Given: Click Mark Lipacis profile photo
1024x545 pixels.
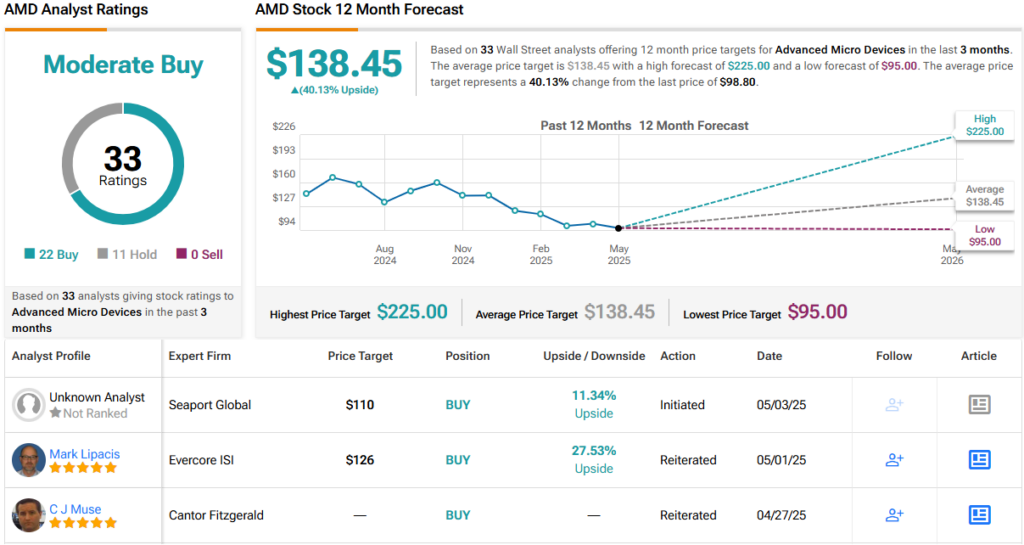Looking at the screenshot, I should (x=28, y=460).
